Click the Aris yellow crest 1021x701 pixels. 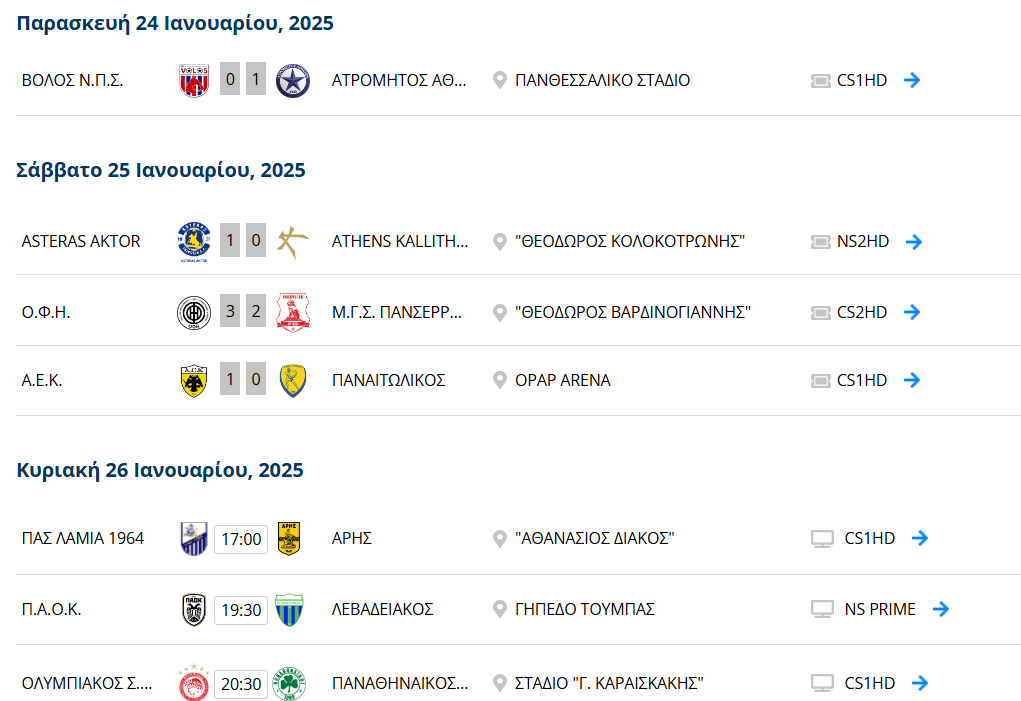pyautogui.click(x=288, y=538)
